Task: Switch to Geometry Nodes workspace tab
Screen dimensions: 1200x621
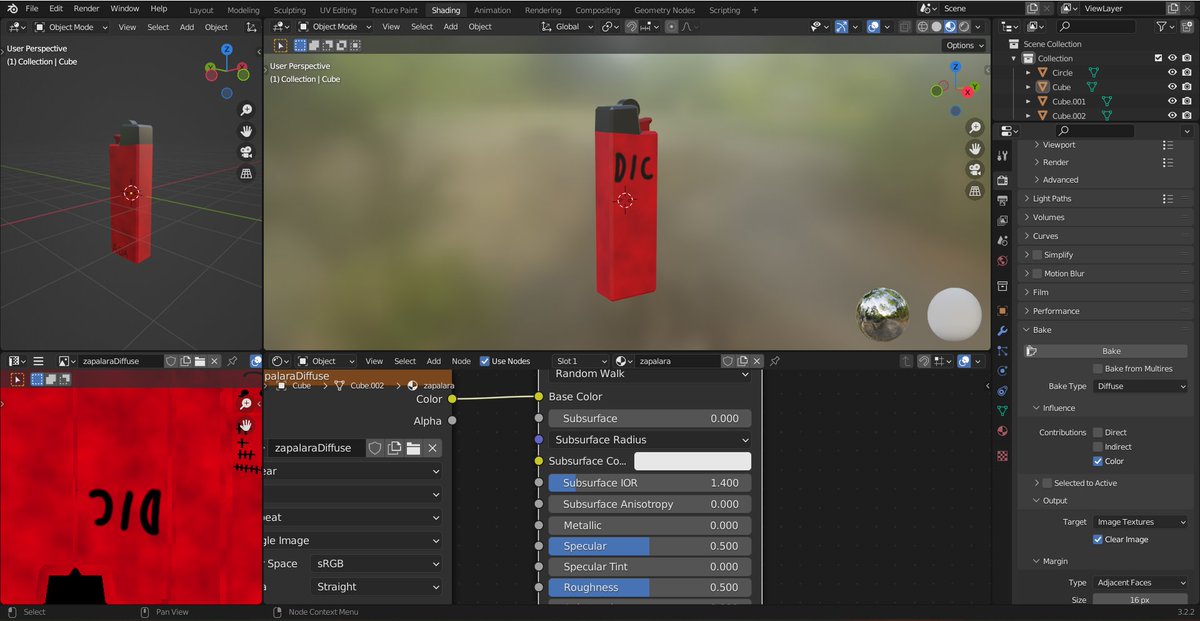Action: pos(664,10)
